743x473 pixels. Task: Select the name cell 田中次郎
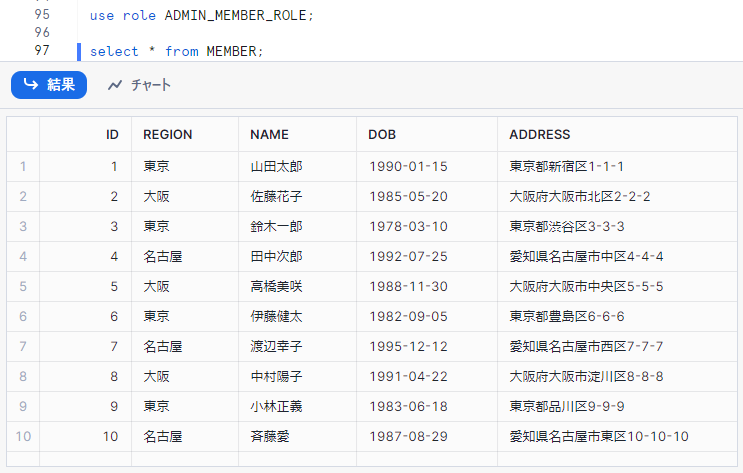tap(297, 256)
